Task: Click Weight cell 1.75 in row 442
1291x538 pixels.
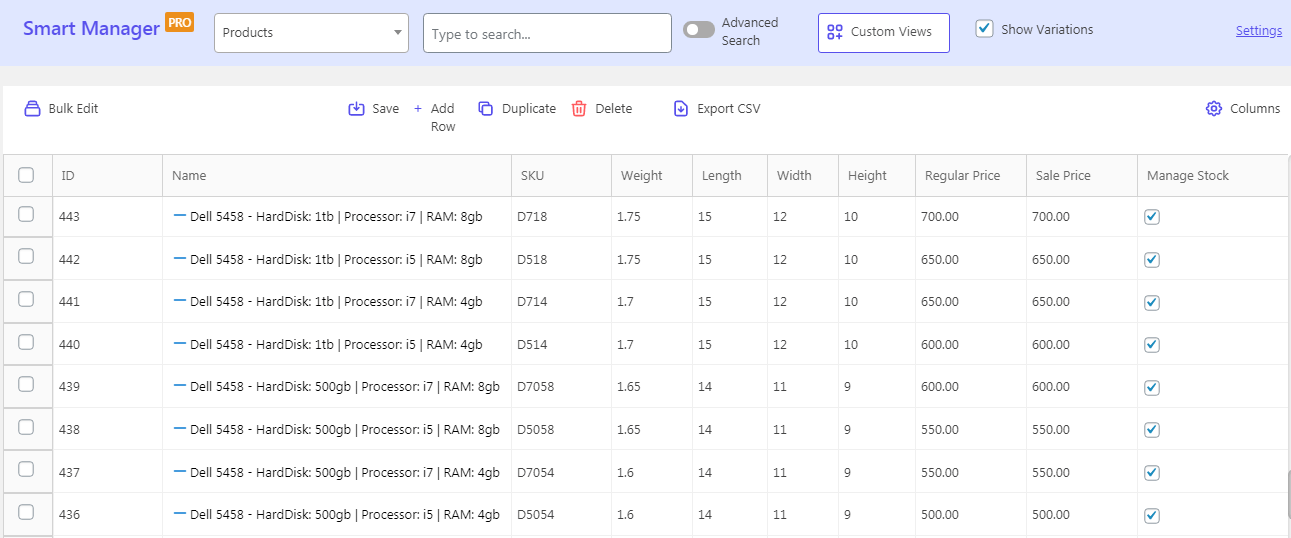Action: click(x=652, y=260)
